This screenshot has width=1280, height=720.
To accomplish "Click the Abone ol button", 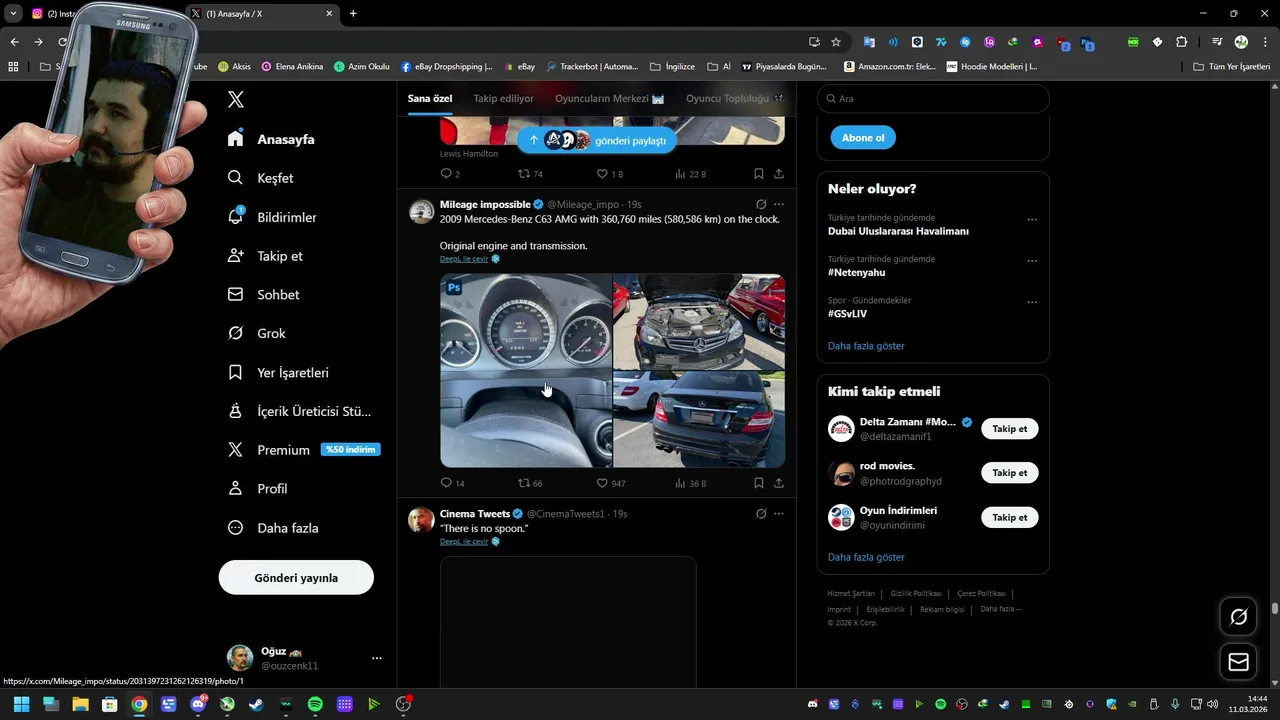I will click(863, 138).
